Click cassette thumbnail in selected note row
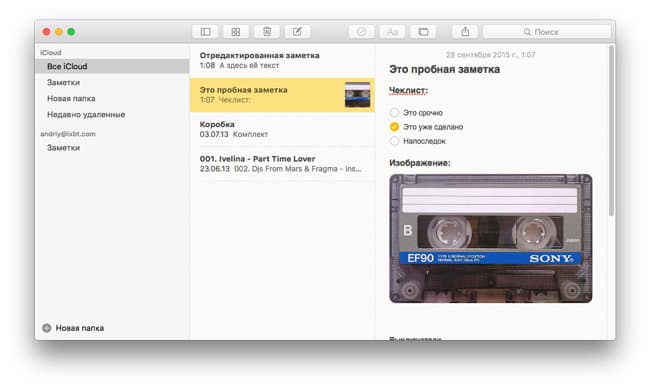The height and width of the screenshot is (389, 650). point(357,95)
